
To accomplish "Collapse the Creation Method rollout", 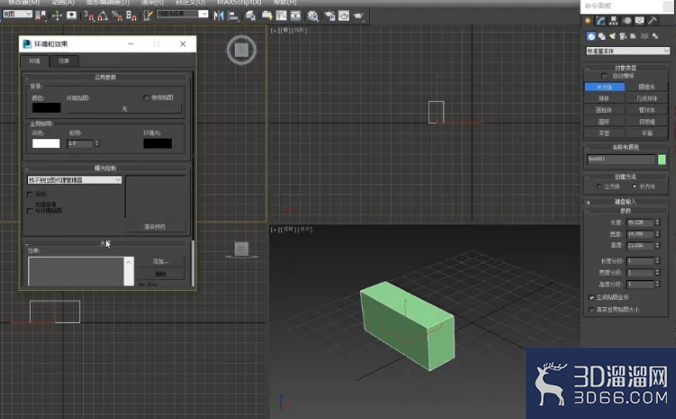I will pos(626,177).
